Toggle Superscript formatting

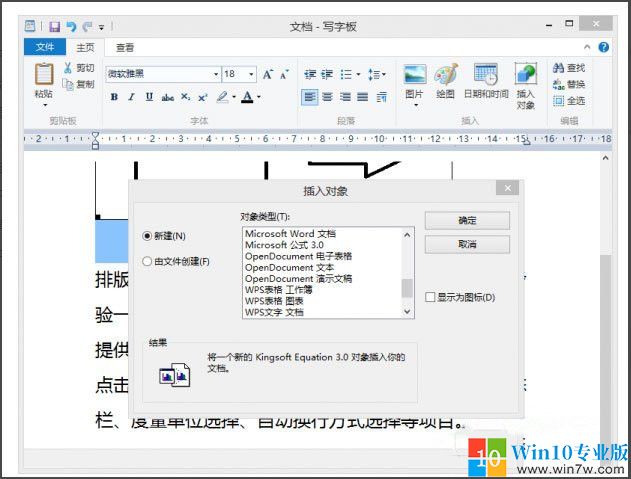(202, 97)
